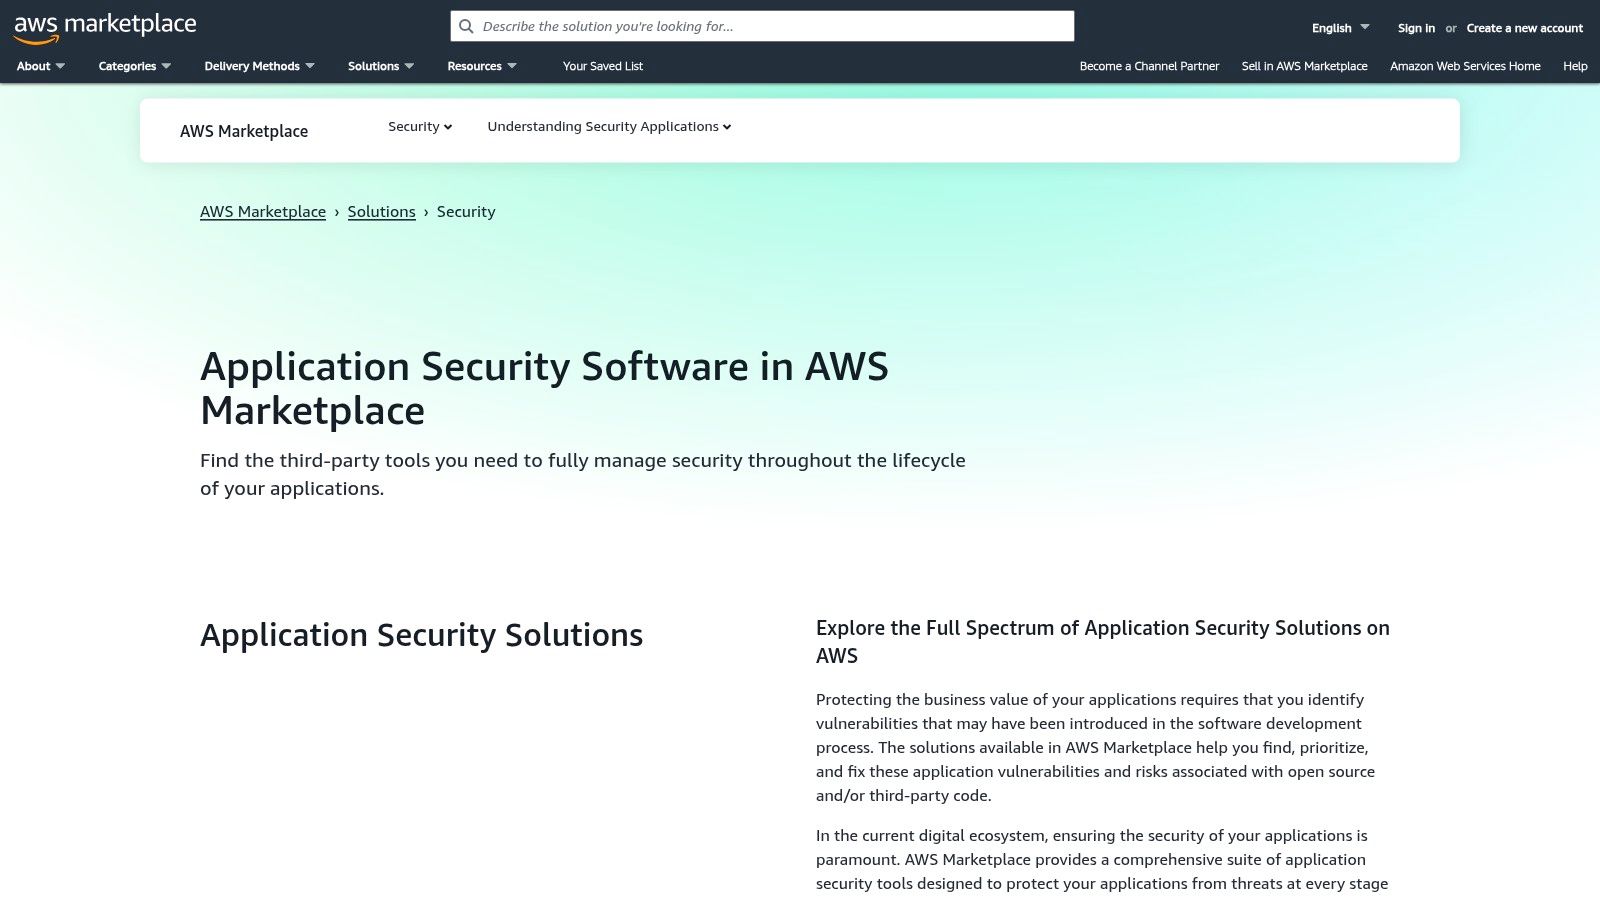This screenshot has height=900, width=1600.
Task: Expand Understanding Security Applications menu
Action: pyautogui.click(x=608, y=127)
